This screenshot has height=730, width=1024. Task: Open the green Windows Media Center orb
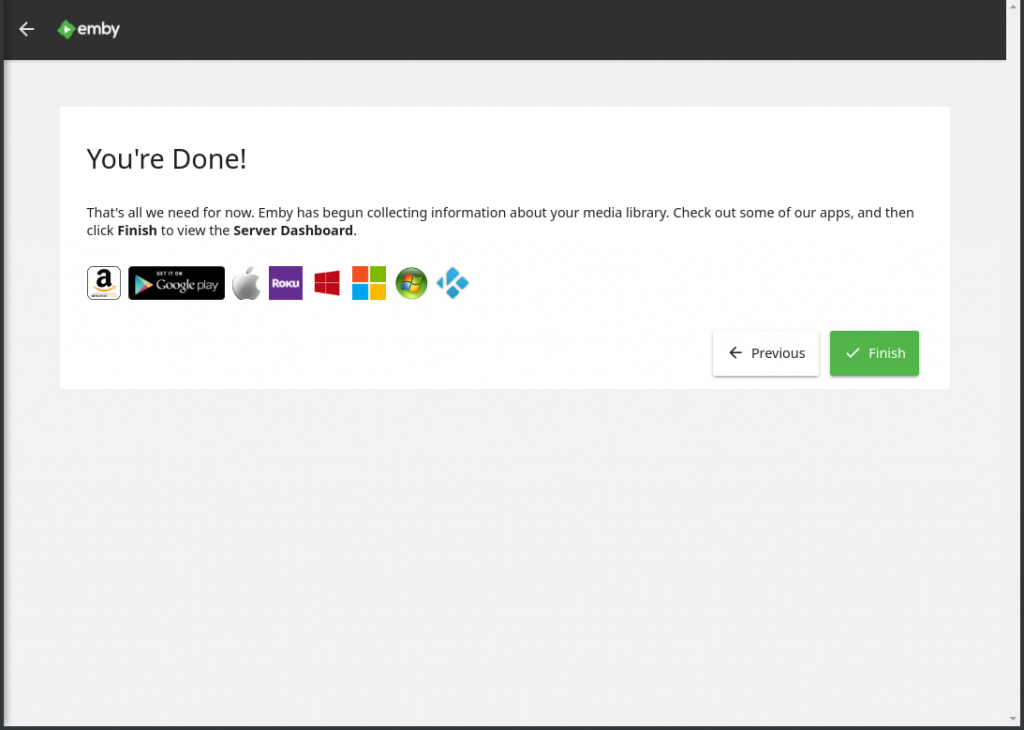[x=411, y=283]
